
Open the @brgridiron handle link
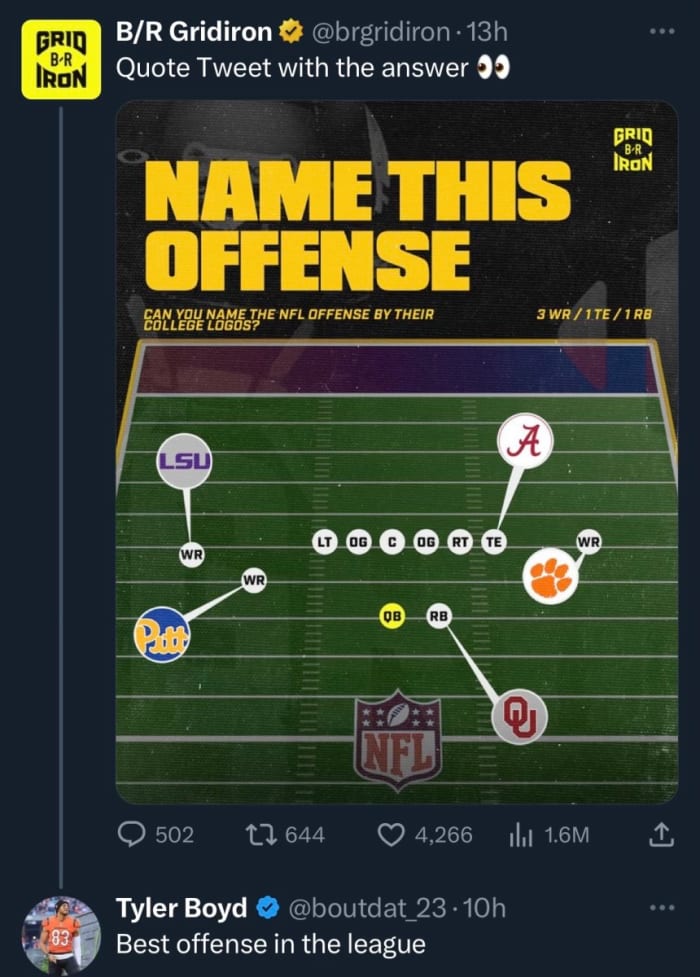tap(381, 33)
